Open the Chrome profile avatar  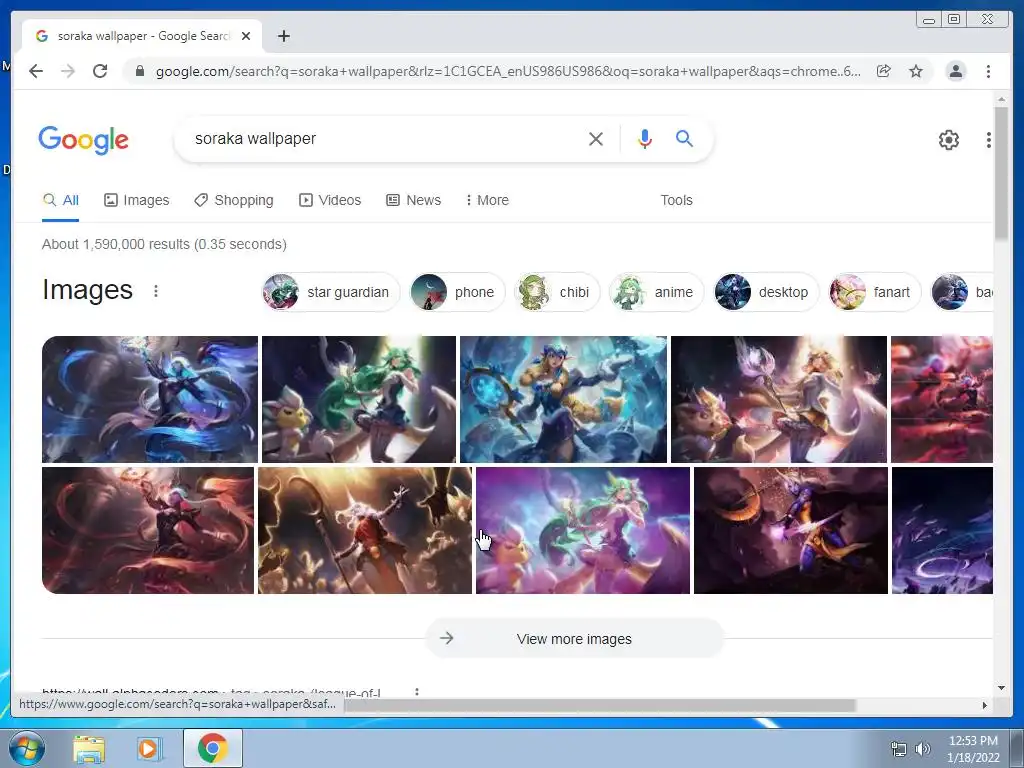(x=955, y=71)
